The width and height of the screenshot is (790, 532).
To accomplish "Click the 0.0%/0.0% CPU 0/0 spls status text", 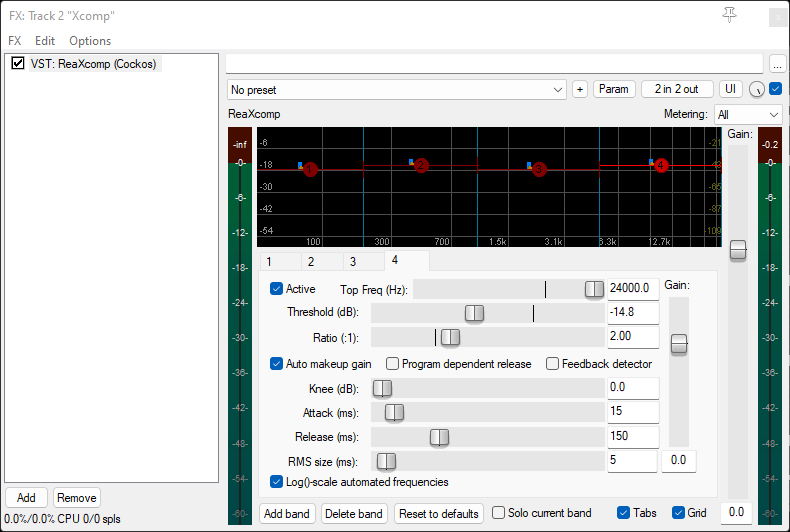I will coord(62,519).
